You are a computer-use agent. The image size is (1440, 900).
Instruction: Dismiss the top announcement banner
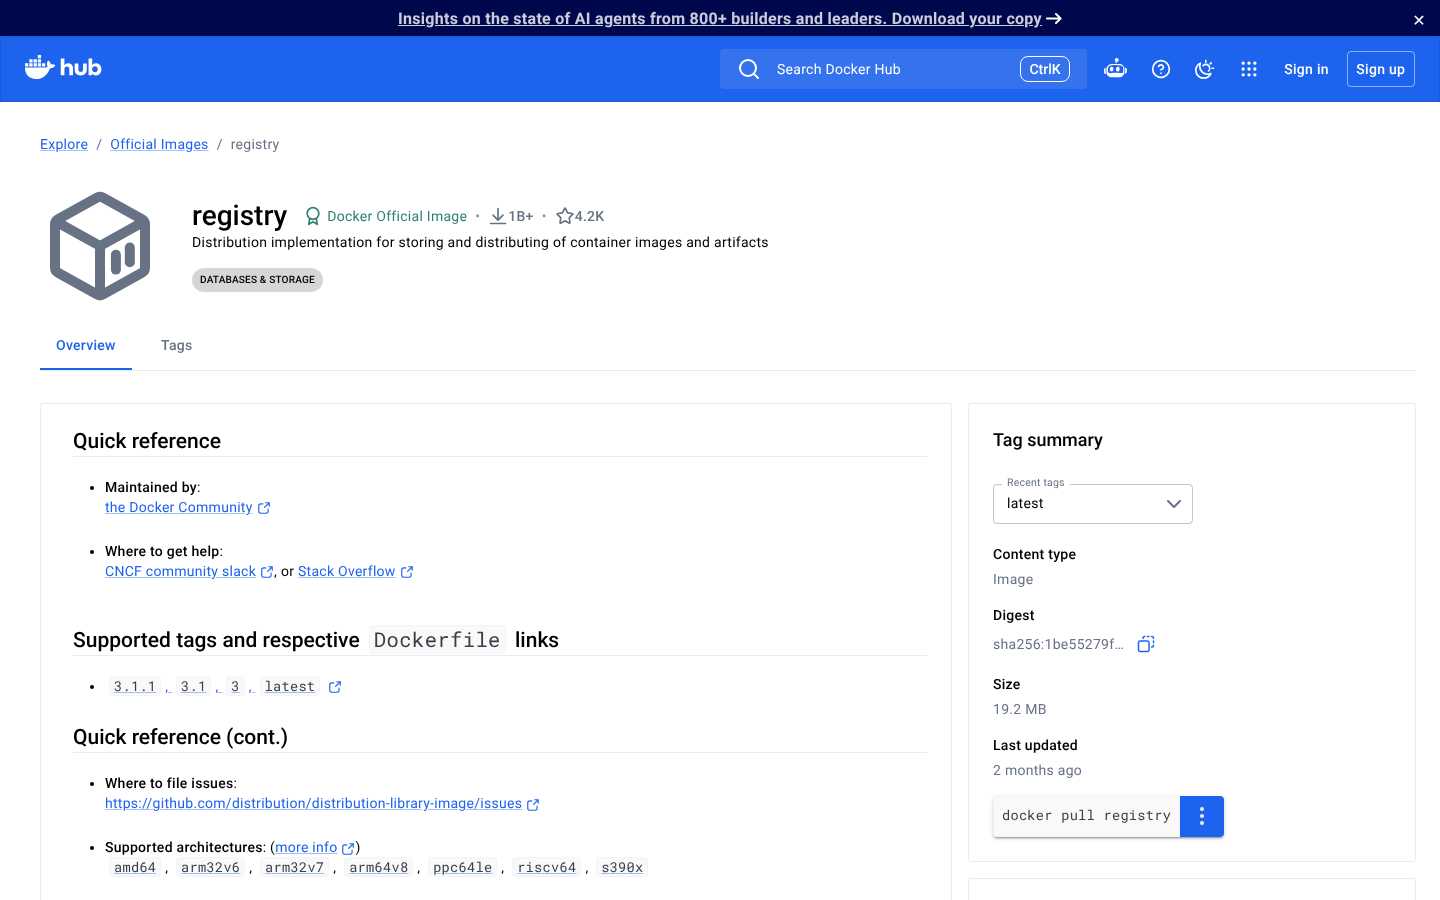pyautogui.click(x=1418, y=20)
